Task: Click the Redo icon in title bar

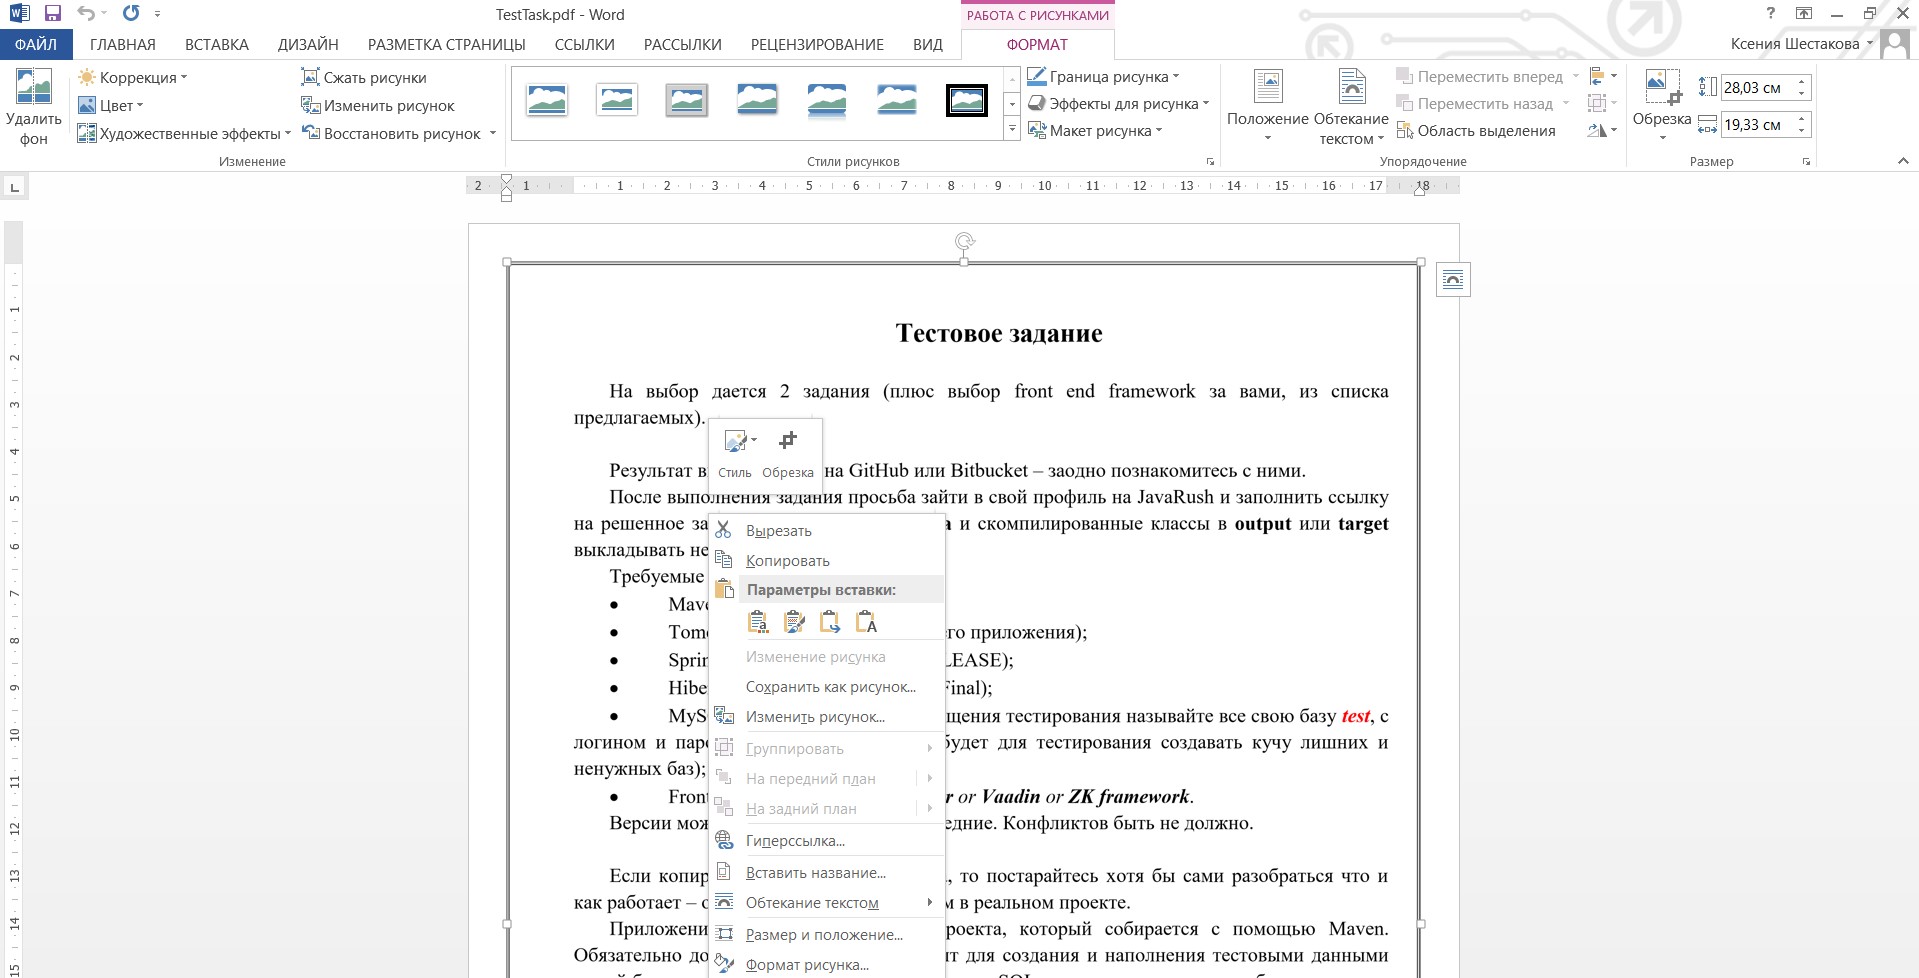Action: point(131,14)
